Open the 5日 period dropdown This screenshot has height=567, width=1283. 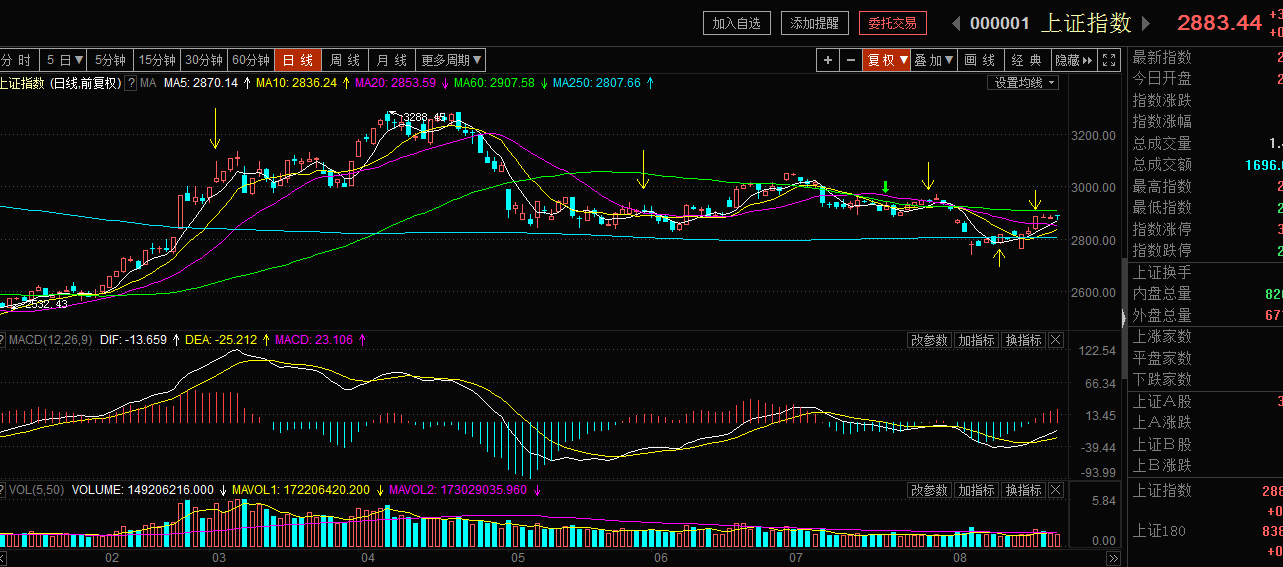click(66, 60)
